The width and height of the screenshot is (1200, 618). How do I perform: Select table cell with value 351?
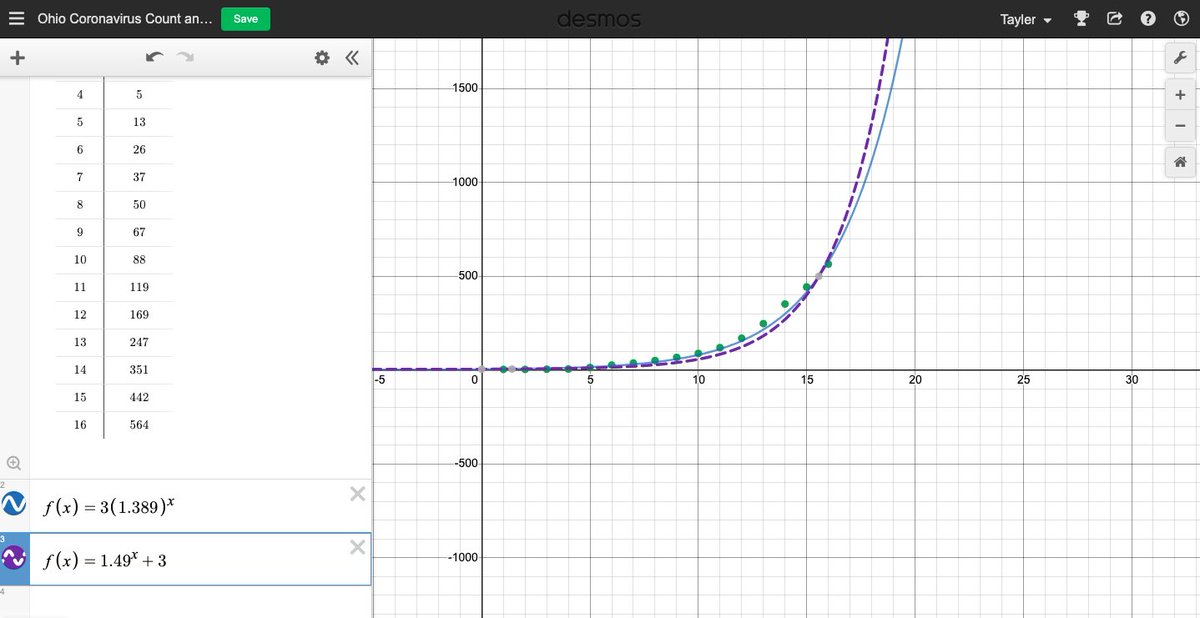pyautogui.click(x=139, y=370)
